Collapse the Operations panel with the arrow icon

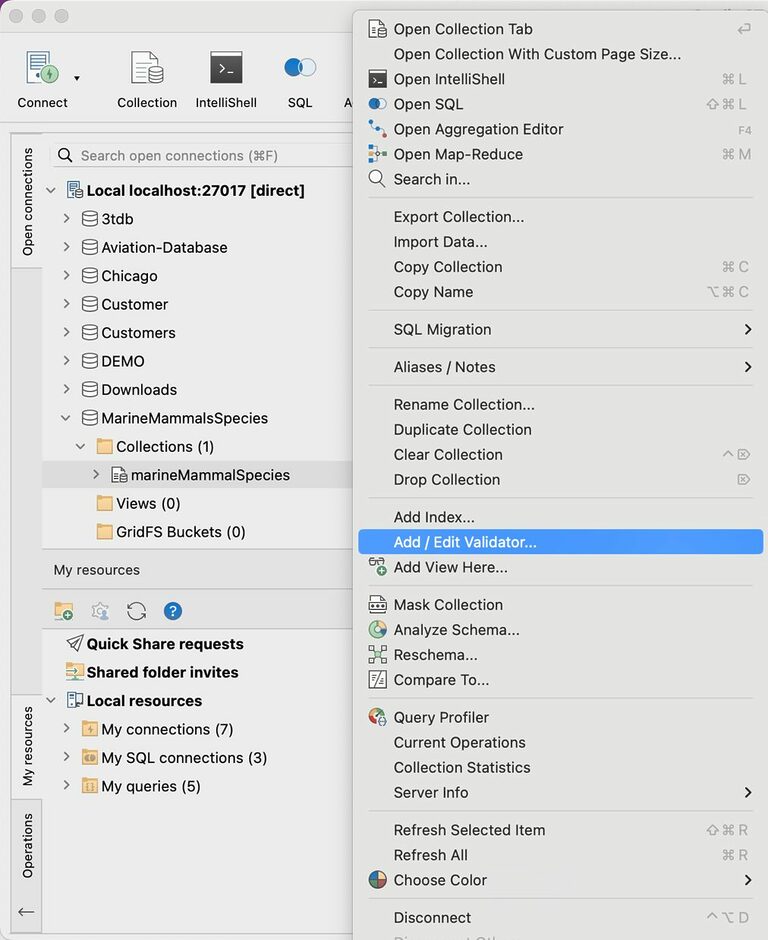coord(25,911)
